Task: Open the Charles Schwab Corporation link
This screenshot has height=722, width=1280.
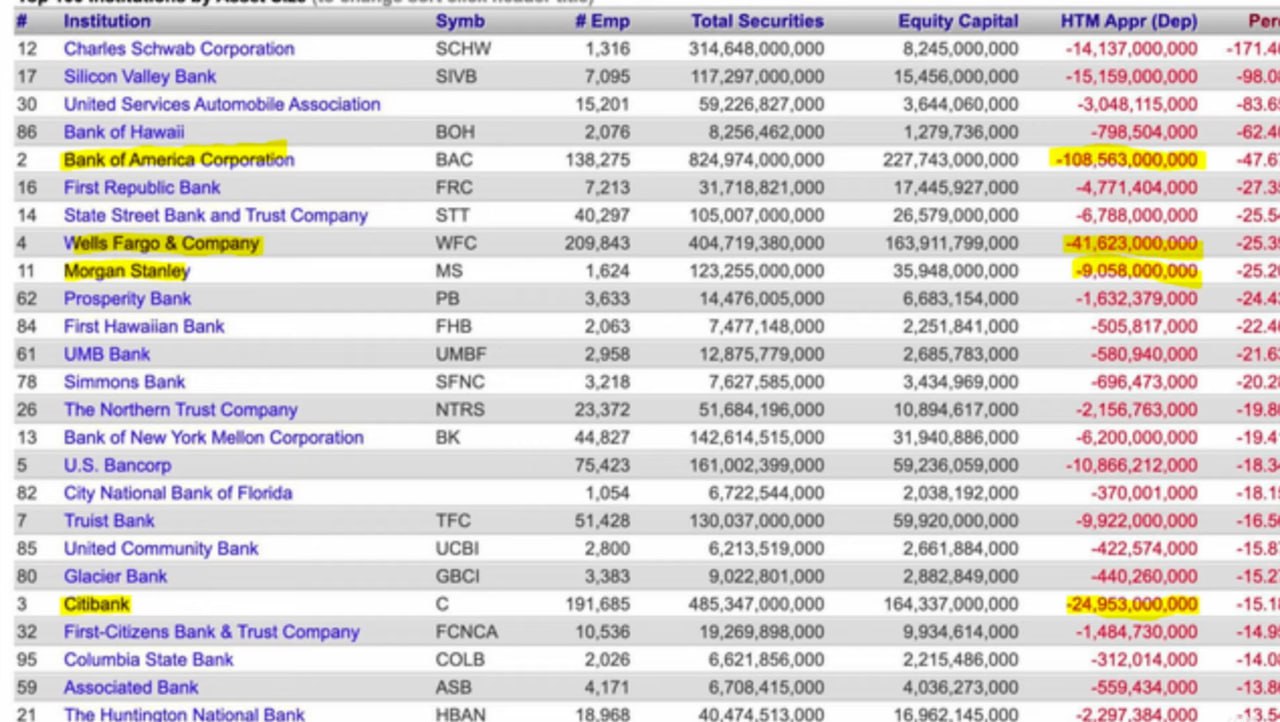Action: pos(179,48)
